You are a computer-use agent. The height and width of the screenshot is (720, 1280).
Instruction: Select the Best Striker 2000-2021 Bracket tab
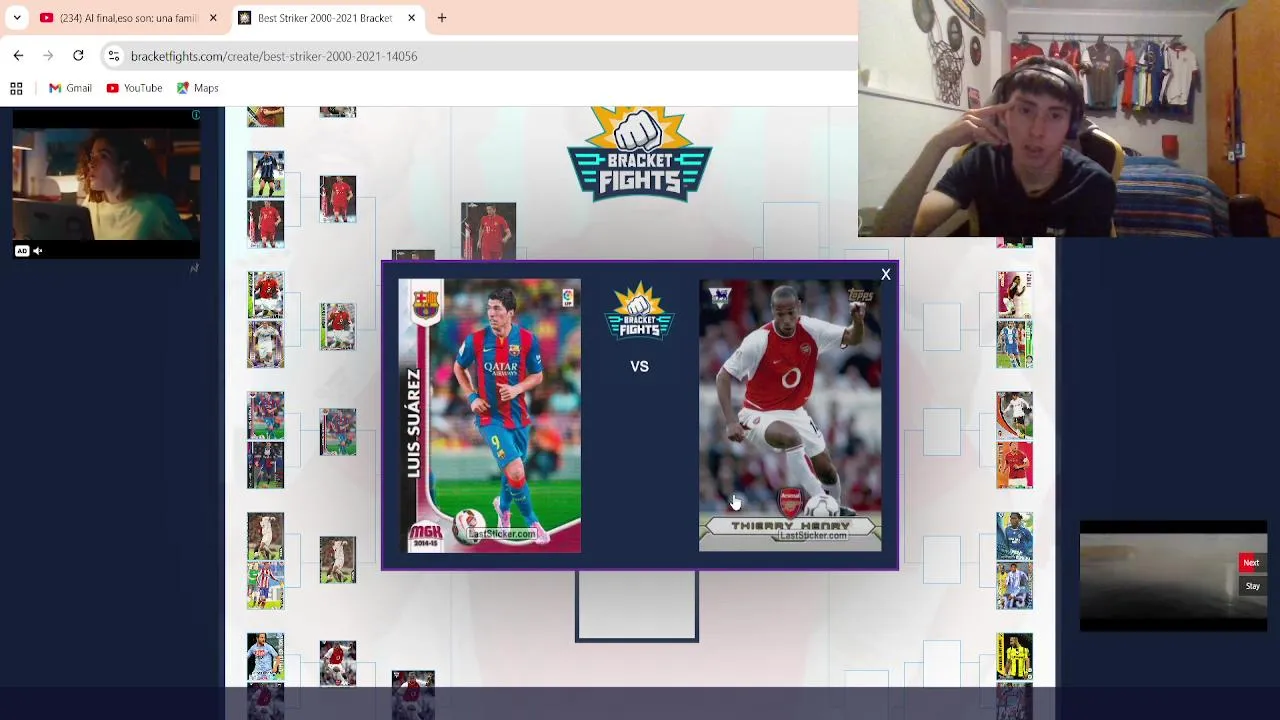[325, 18]
